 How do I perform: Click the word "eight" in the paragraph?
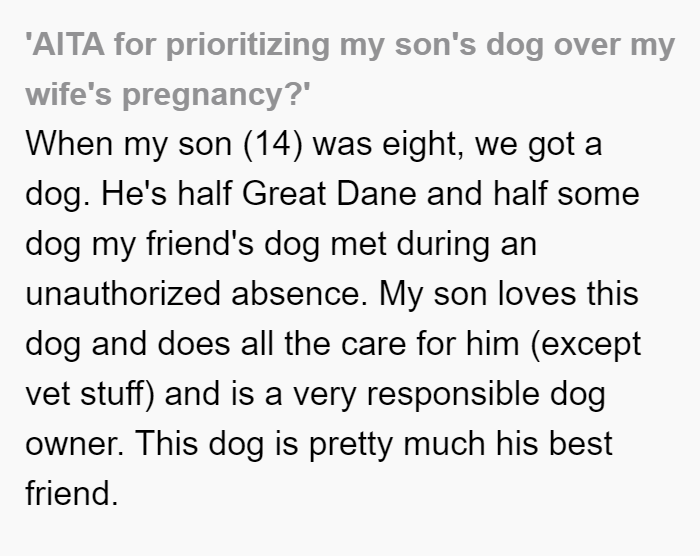[x=422, y=145]
